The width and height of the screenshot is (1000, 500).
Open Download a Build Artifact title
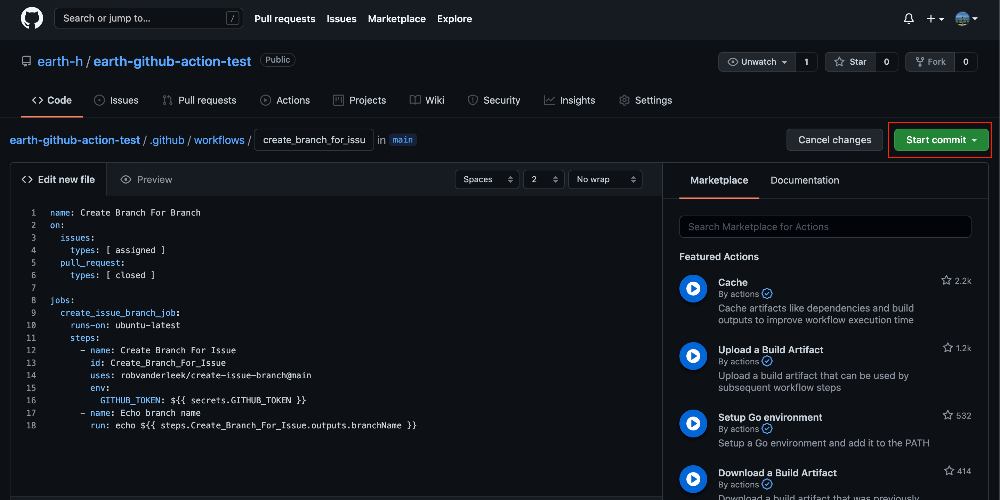click(x=777, y=473)
